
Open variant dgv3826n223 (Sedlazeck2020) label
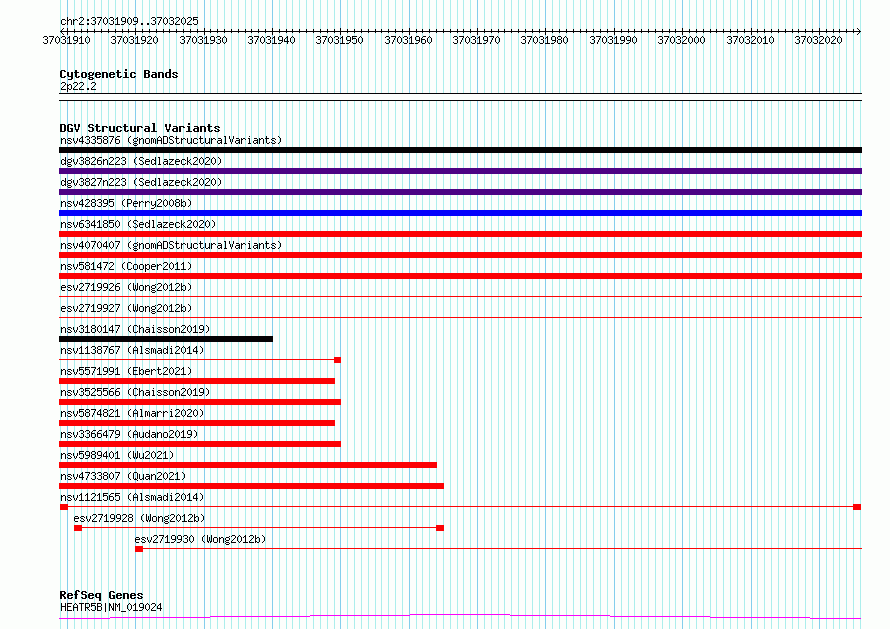[x=141, y=161]
